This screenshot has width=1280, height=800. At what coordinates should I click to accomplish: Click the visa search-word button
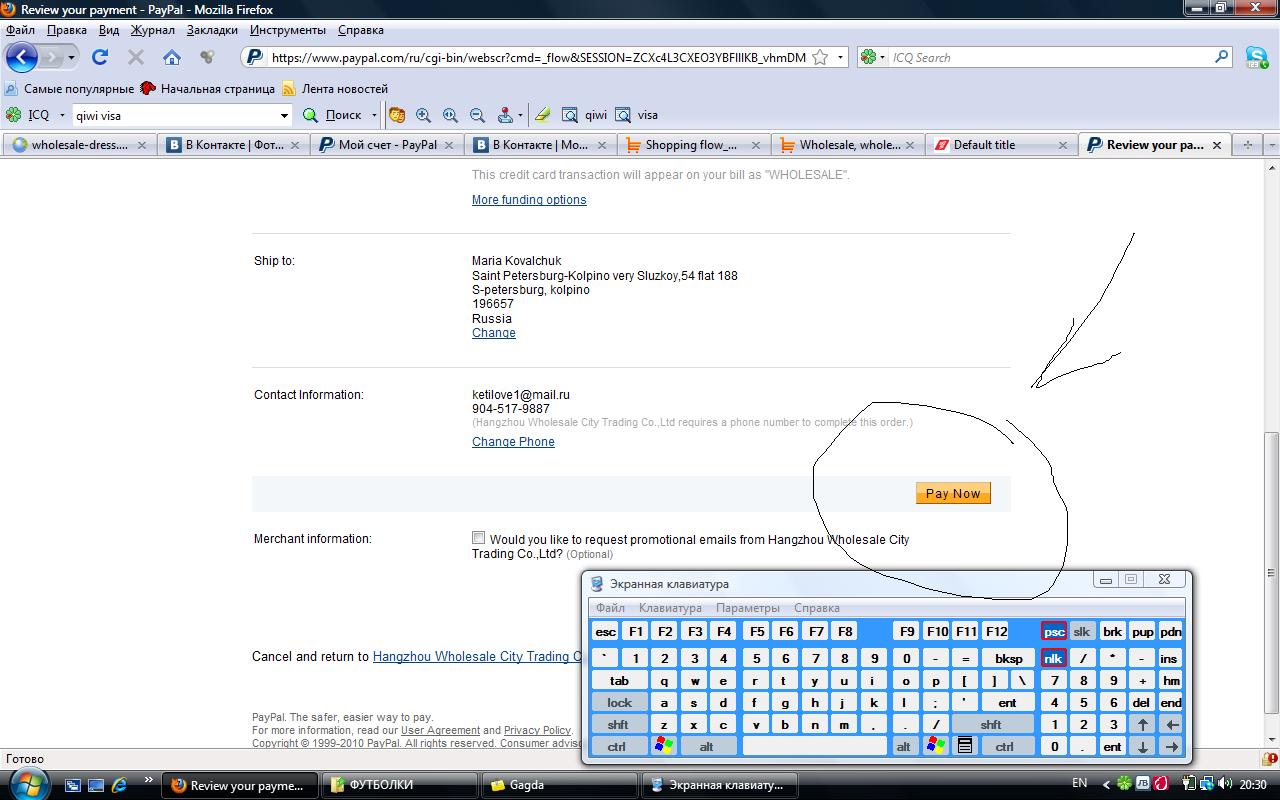coord(637,115)
